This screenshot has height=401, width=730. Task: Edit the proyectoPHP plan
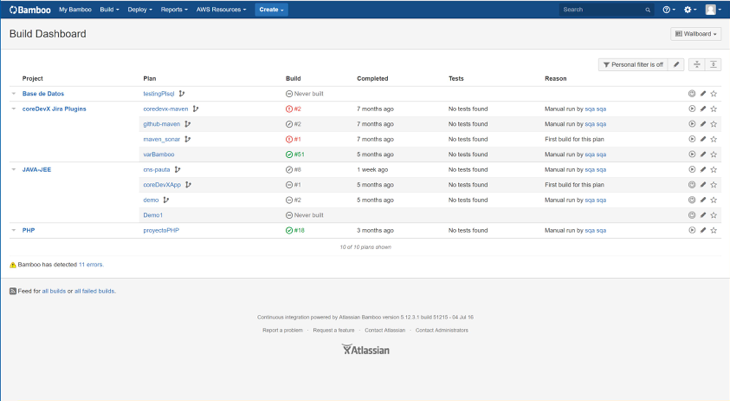(x=703, y=230)
